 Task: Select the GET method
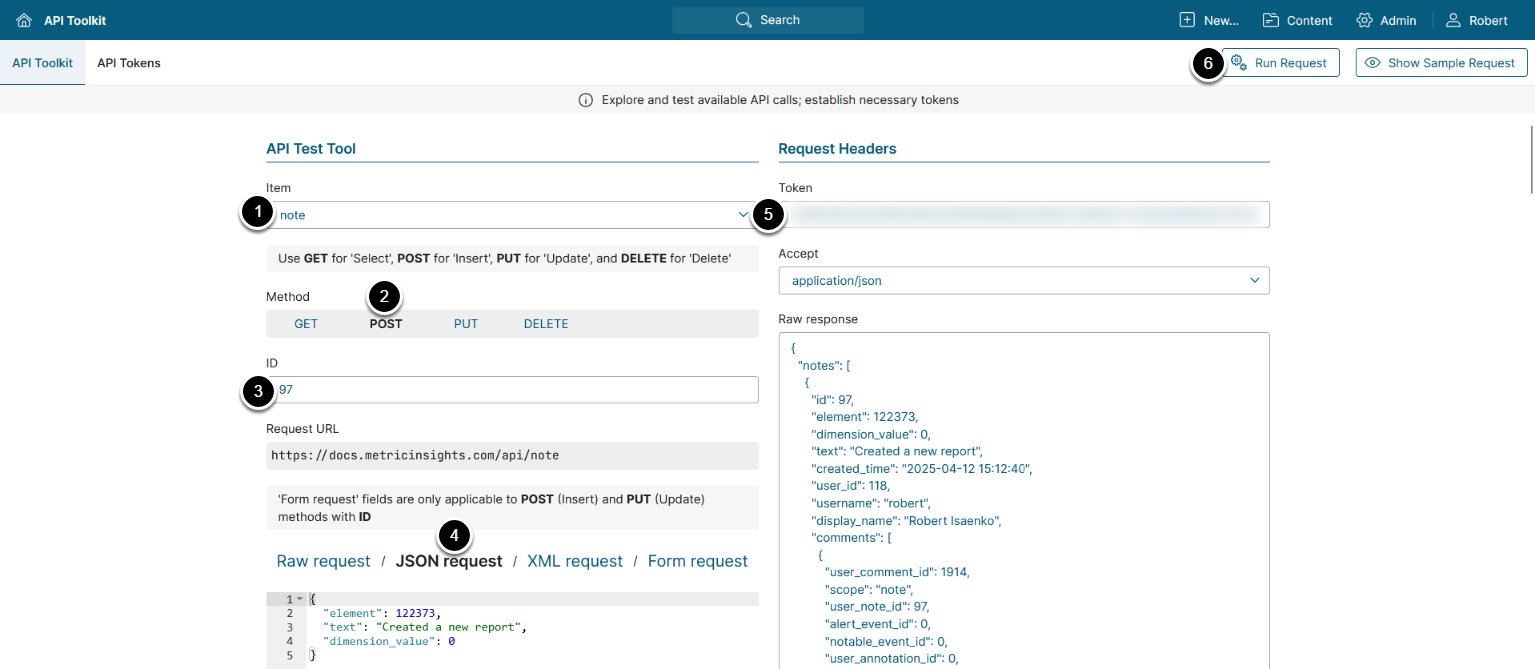click(306, 324)
